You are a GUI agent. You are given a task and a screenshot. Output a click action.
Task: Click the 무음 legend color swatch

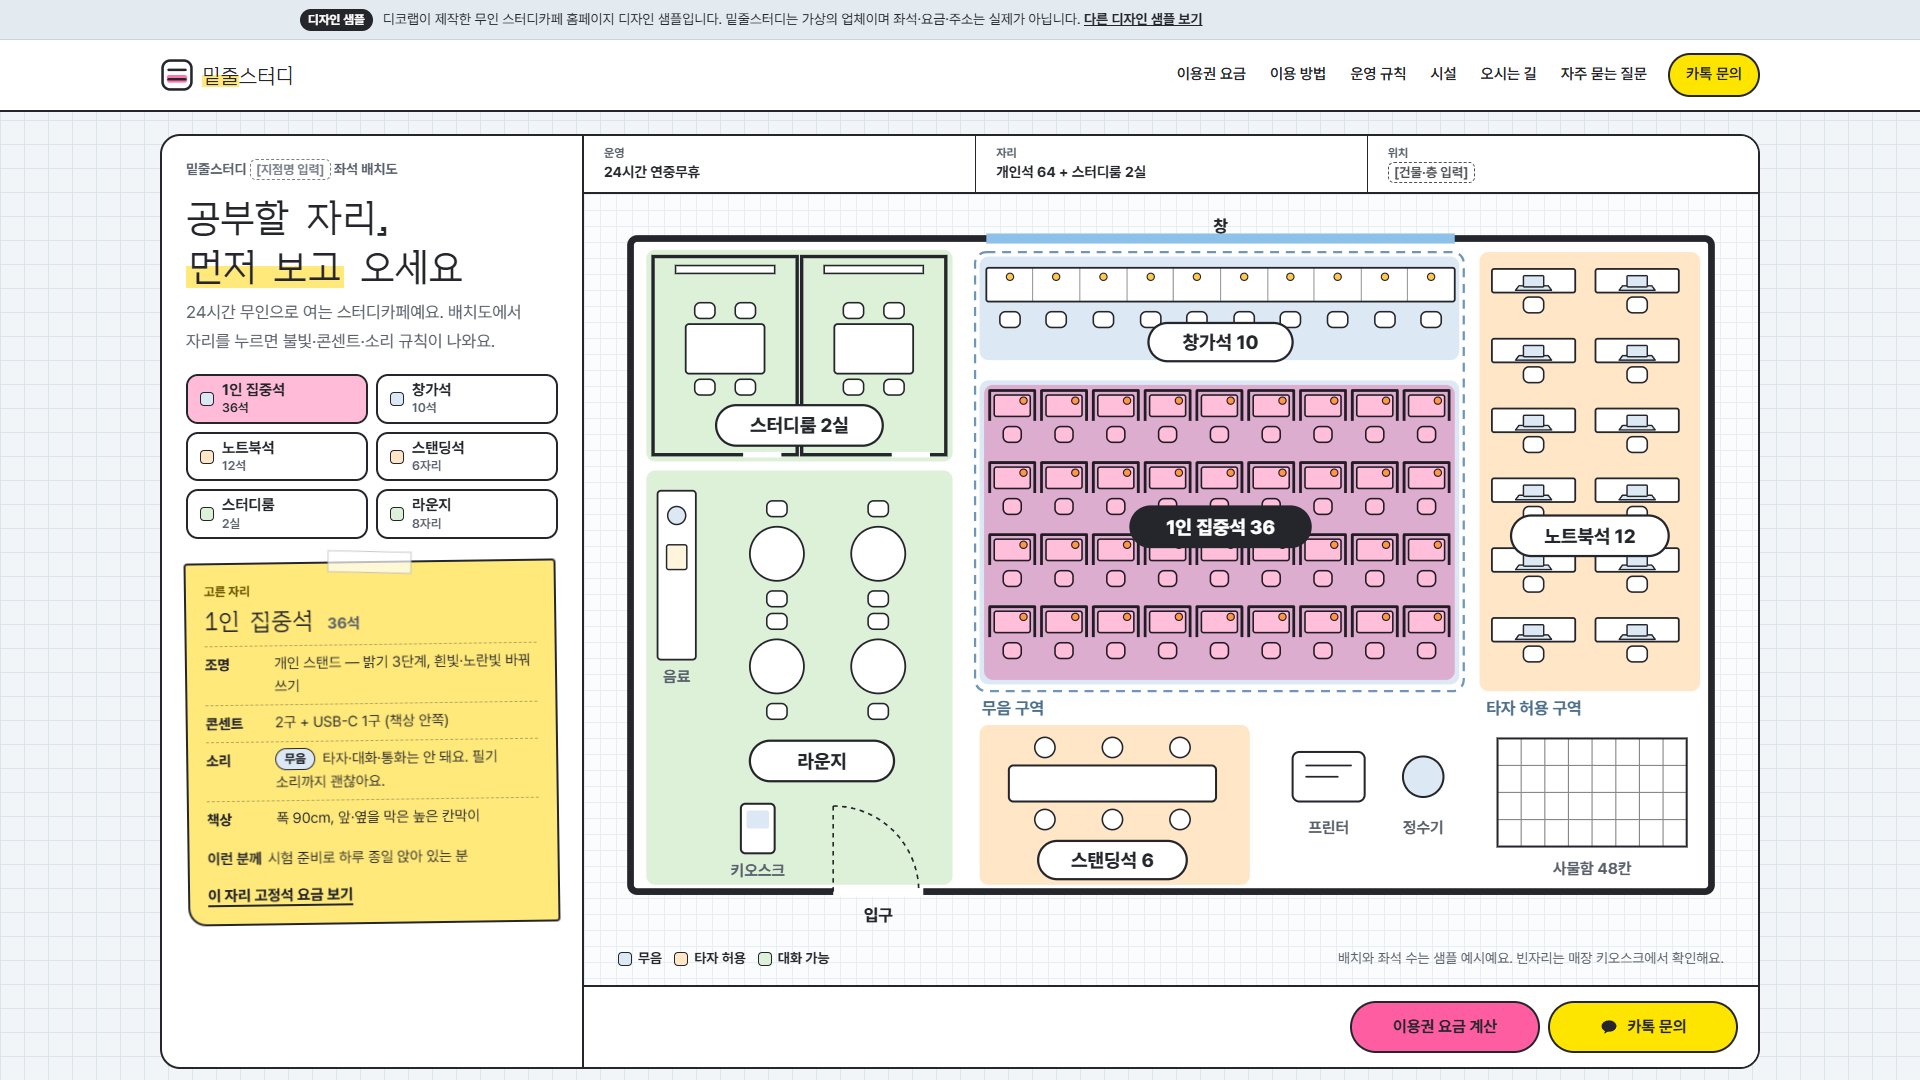[x=625, y=959]
